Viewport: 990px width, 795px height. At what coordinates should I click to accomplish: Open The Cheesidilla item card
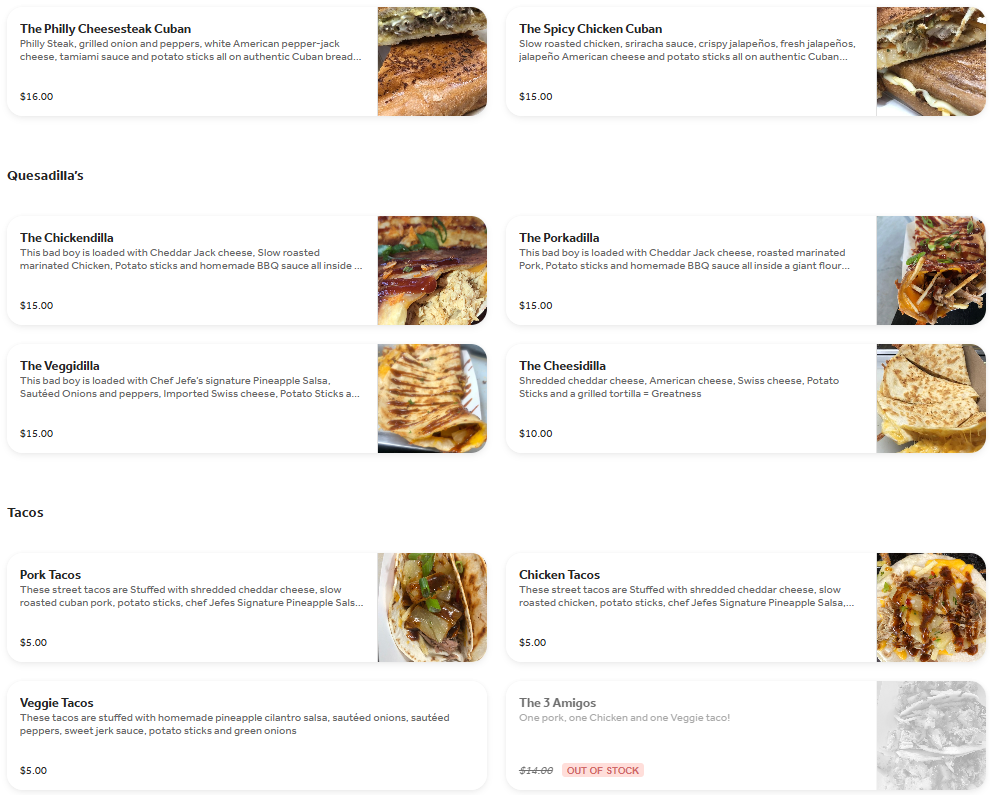(x=746, y=398)
